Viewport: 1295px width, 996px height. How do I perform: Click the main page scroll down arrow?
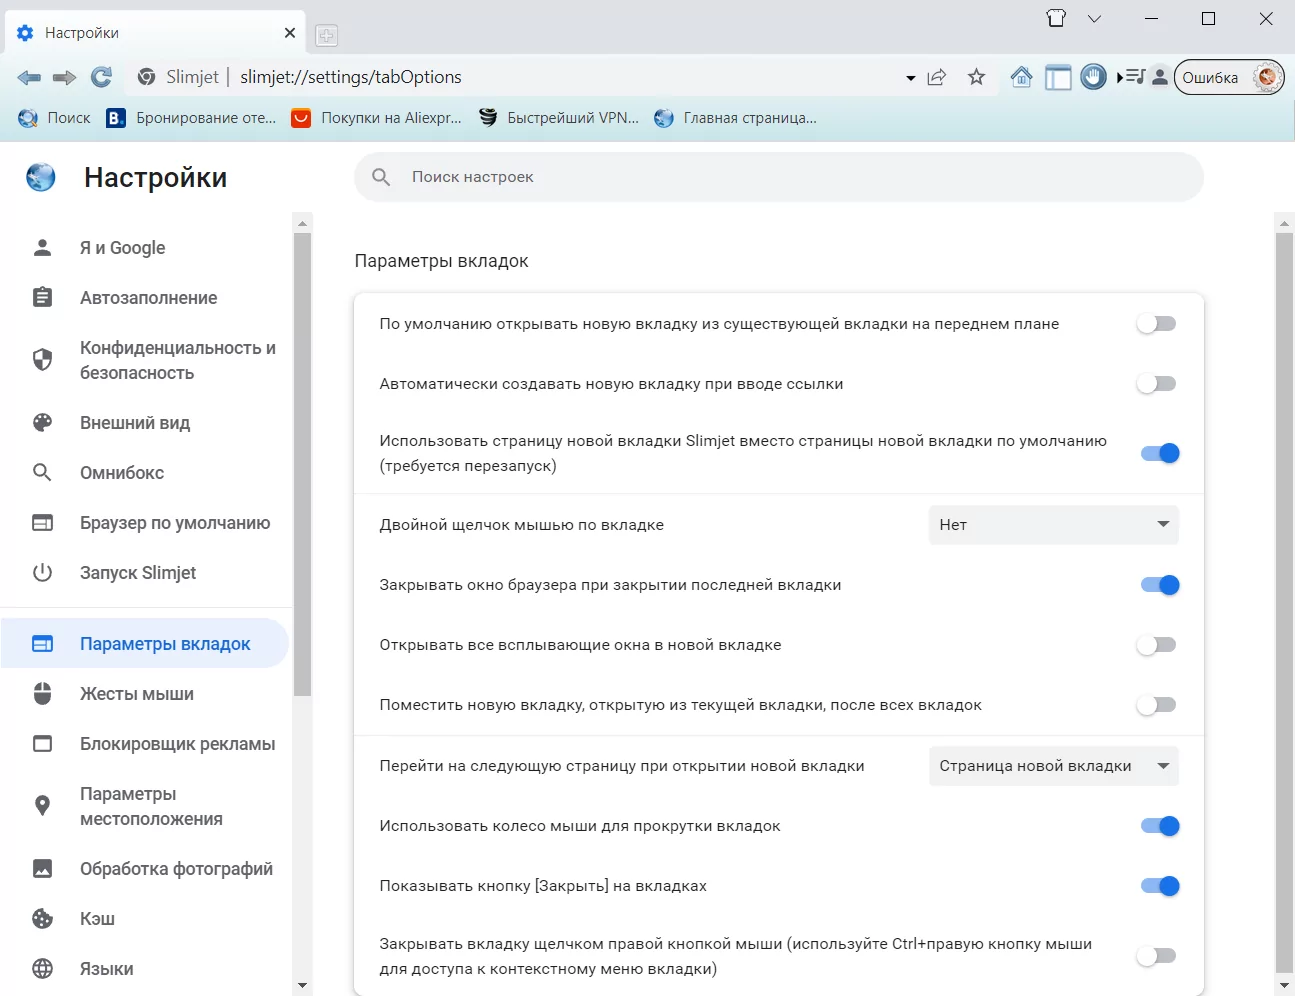pos(1284,986)
